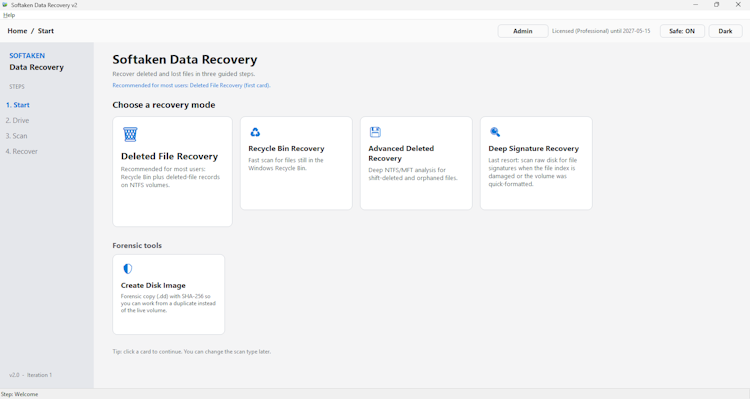Viewport: 750px width, 399px height.
Task: Click the 'Deep NTFS/MFT analysis' description
Action: coord(413,174)
